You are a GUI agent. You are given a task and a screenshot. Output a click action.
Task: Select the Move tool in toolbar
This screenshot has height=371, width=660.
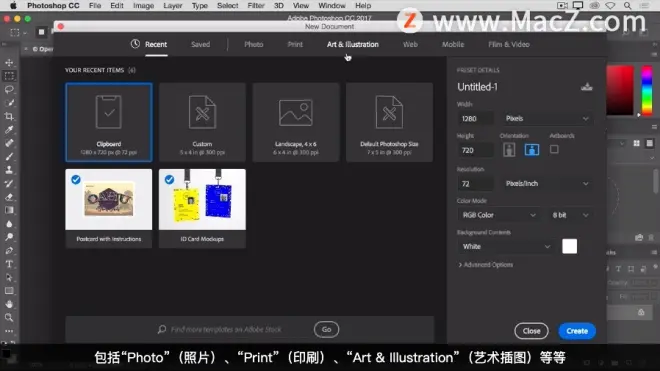click(9, 63)
